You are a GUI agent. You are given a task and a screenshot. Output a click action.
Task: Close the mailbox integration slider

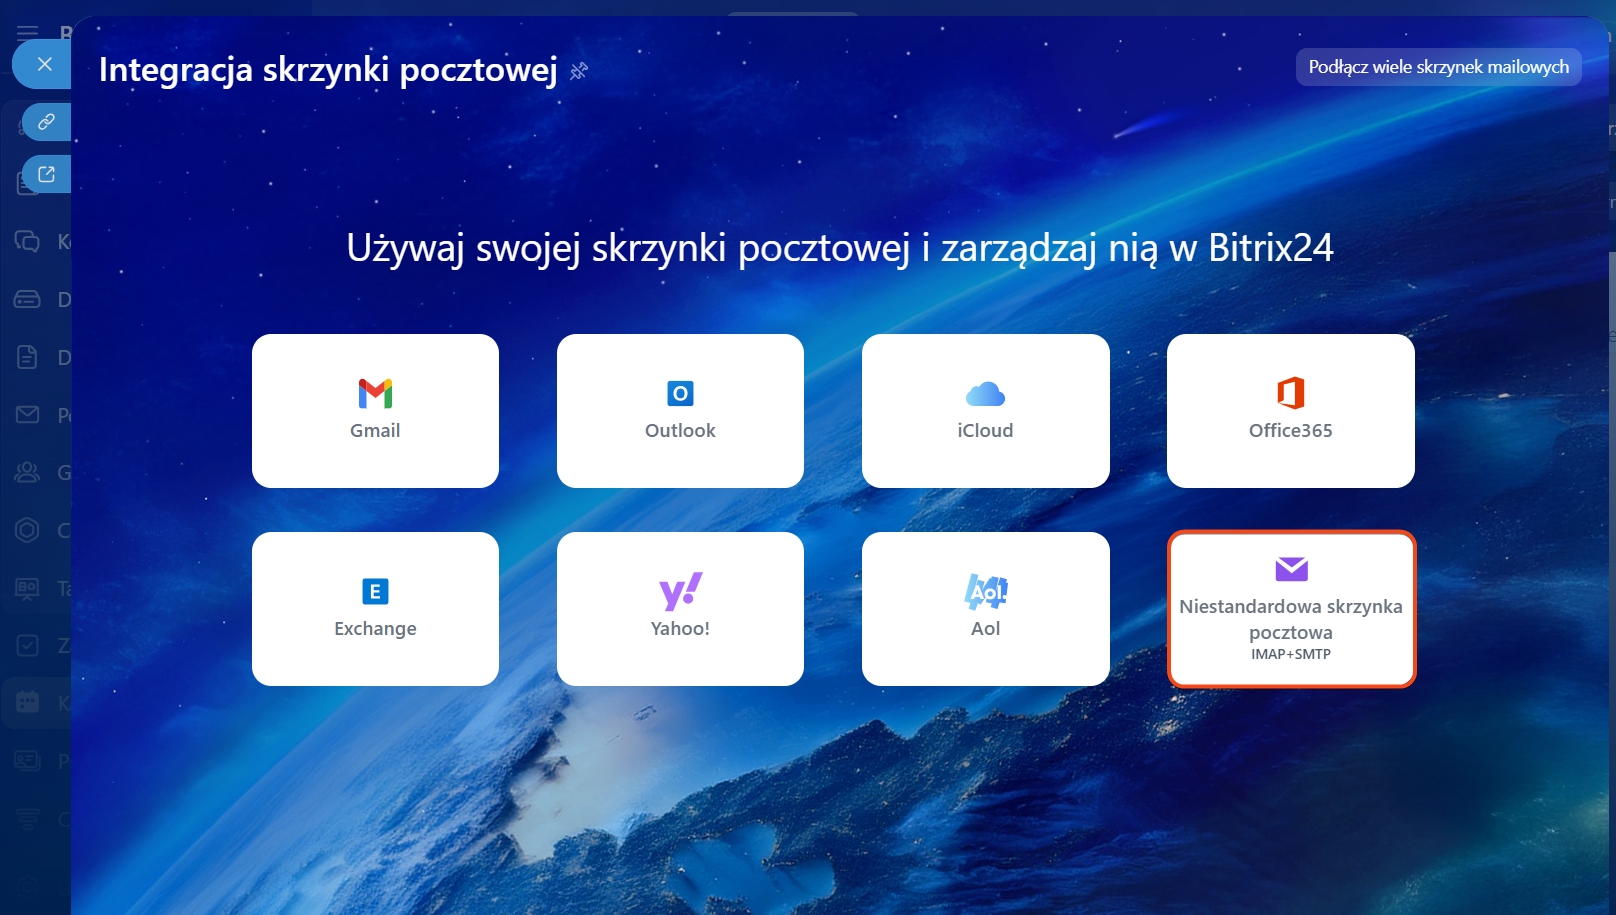pyautogui.click(x=44, y=64)
